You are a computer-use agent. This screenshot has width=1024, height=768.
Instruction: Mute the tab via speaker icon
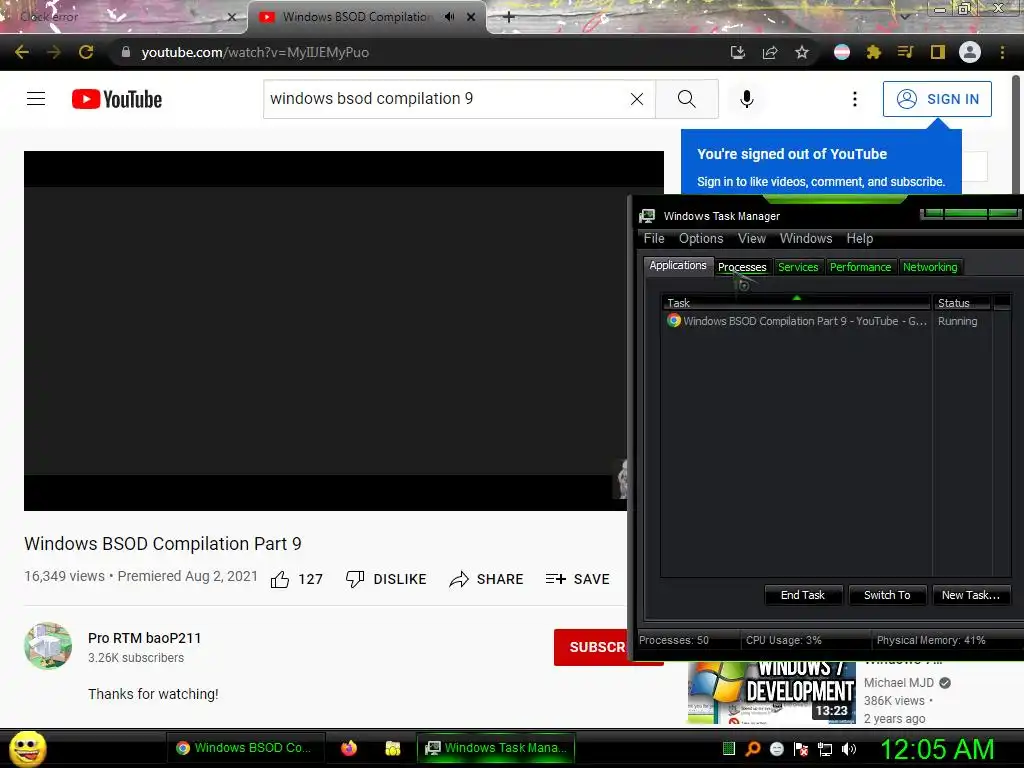(x=449, y=17)
